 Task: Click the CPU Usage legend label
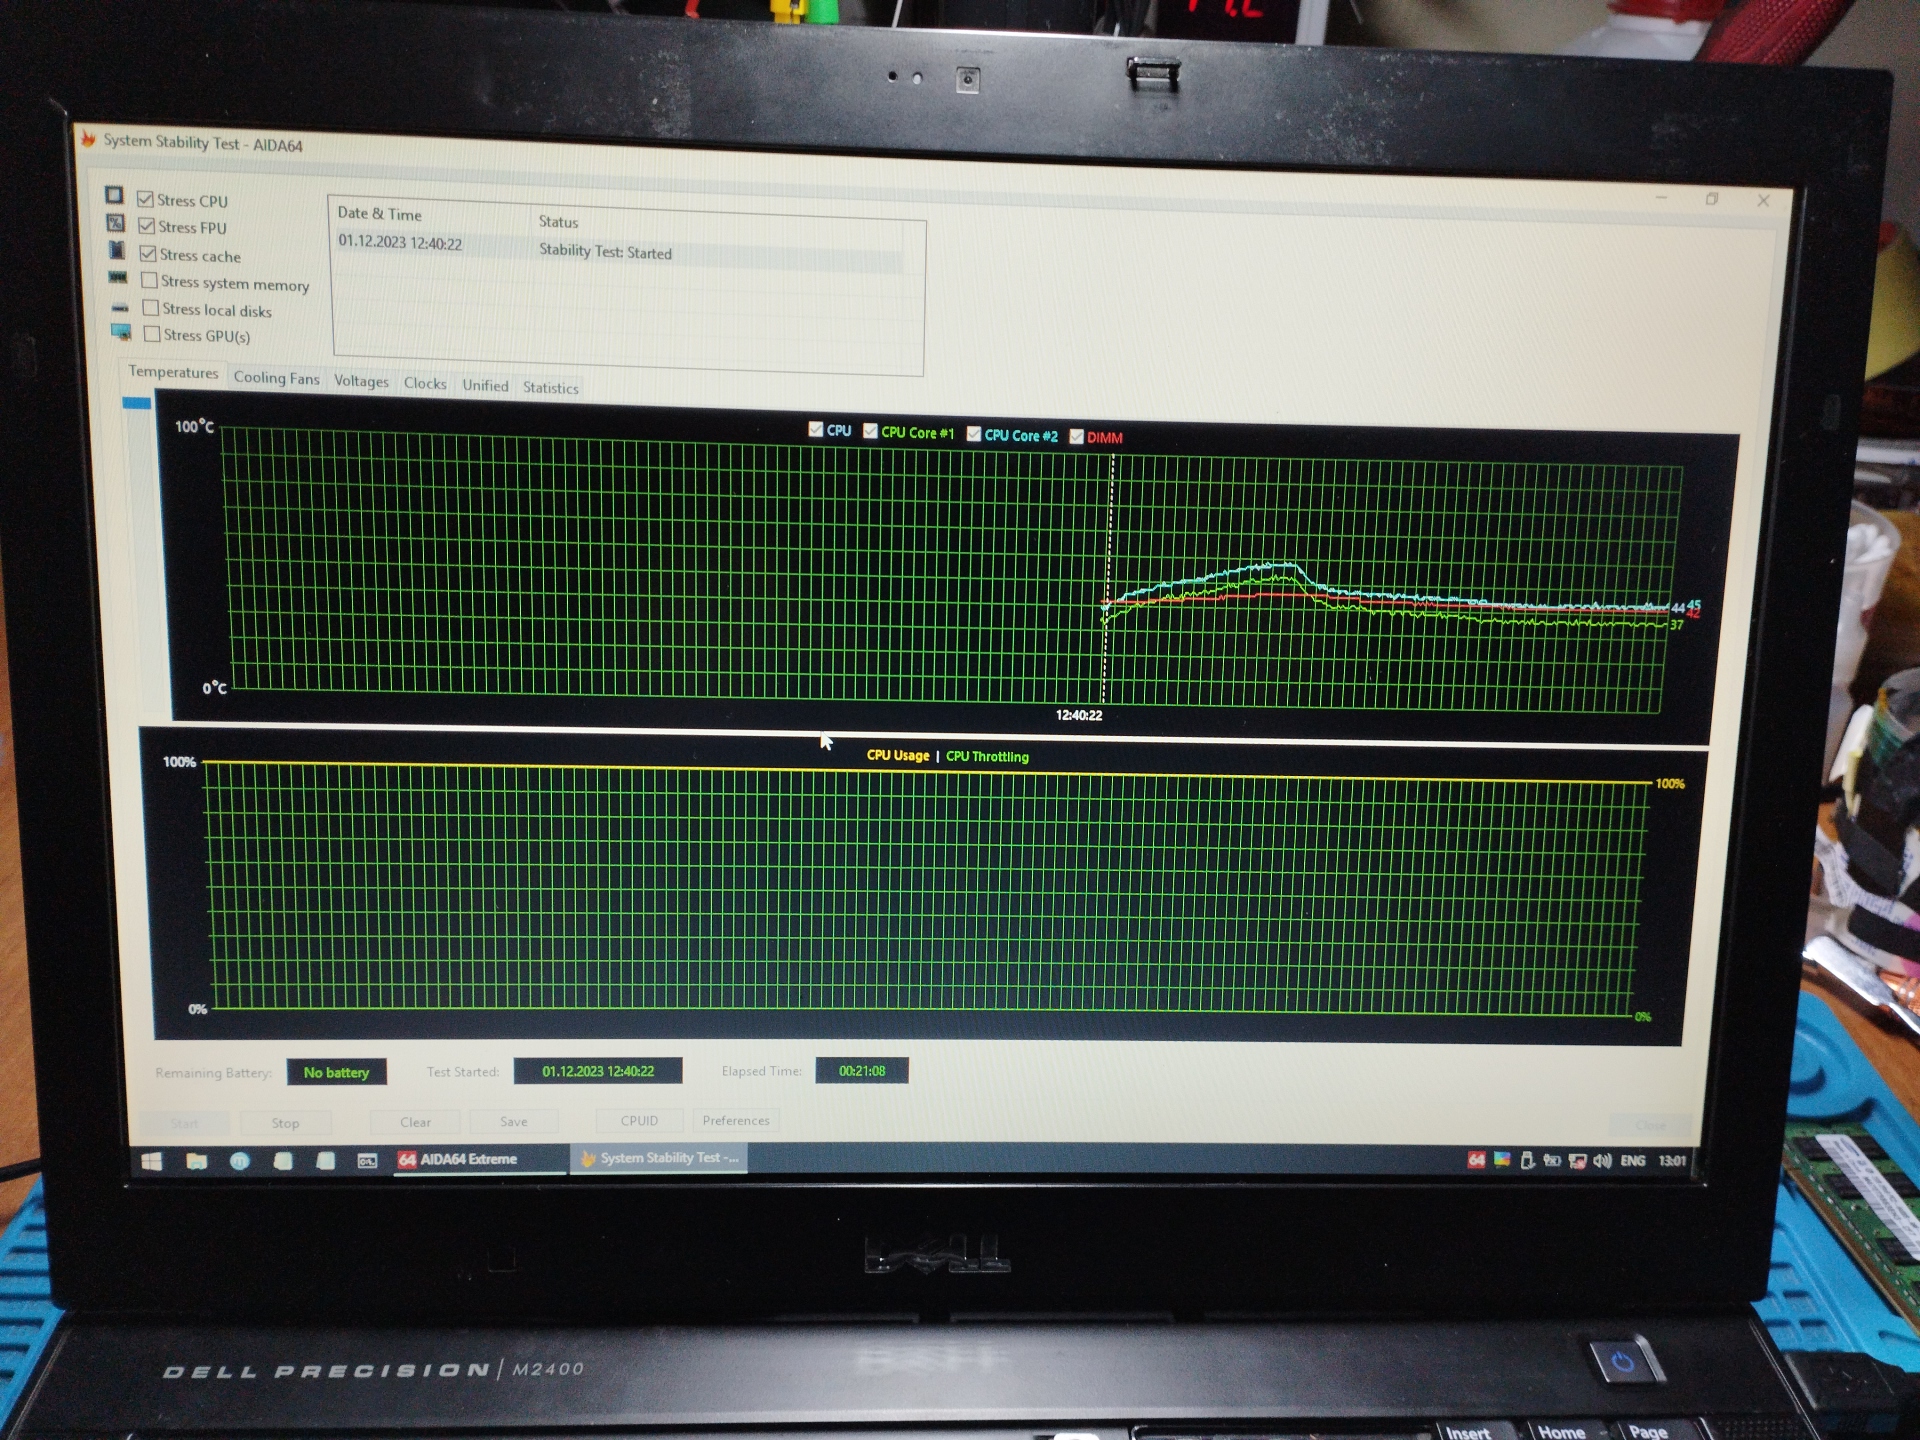pyautogui.click(x=898, y=756)
